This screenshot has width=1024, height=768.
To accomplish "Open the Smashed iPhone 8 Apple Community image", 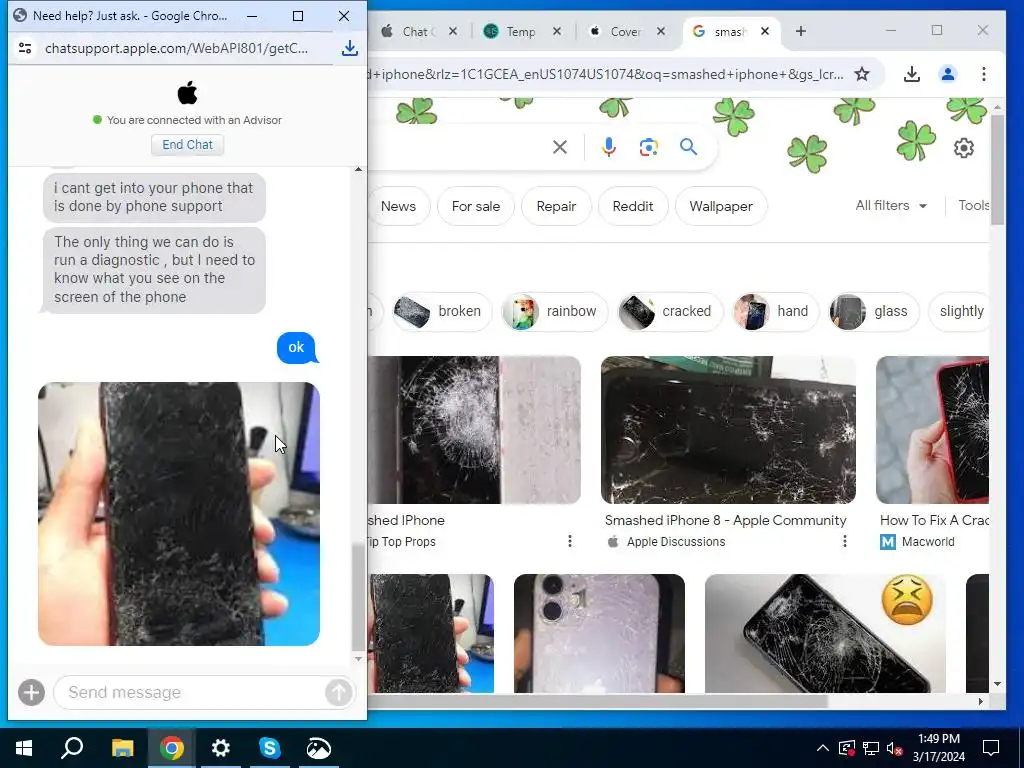I will pyautogui.click(x=728, y=430).
